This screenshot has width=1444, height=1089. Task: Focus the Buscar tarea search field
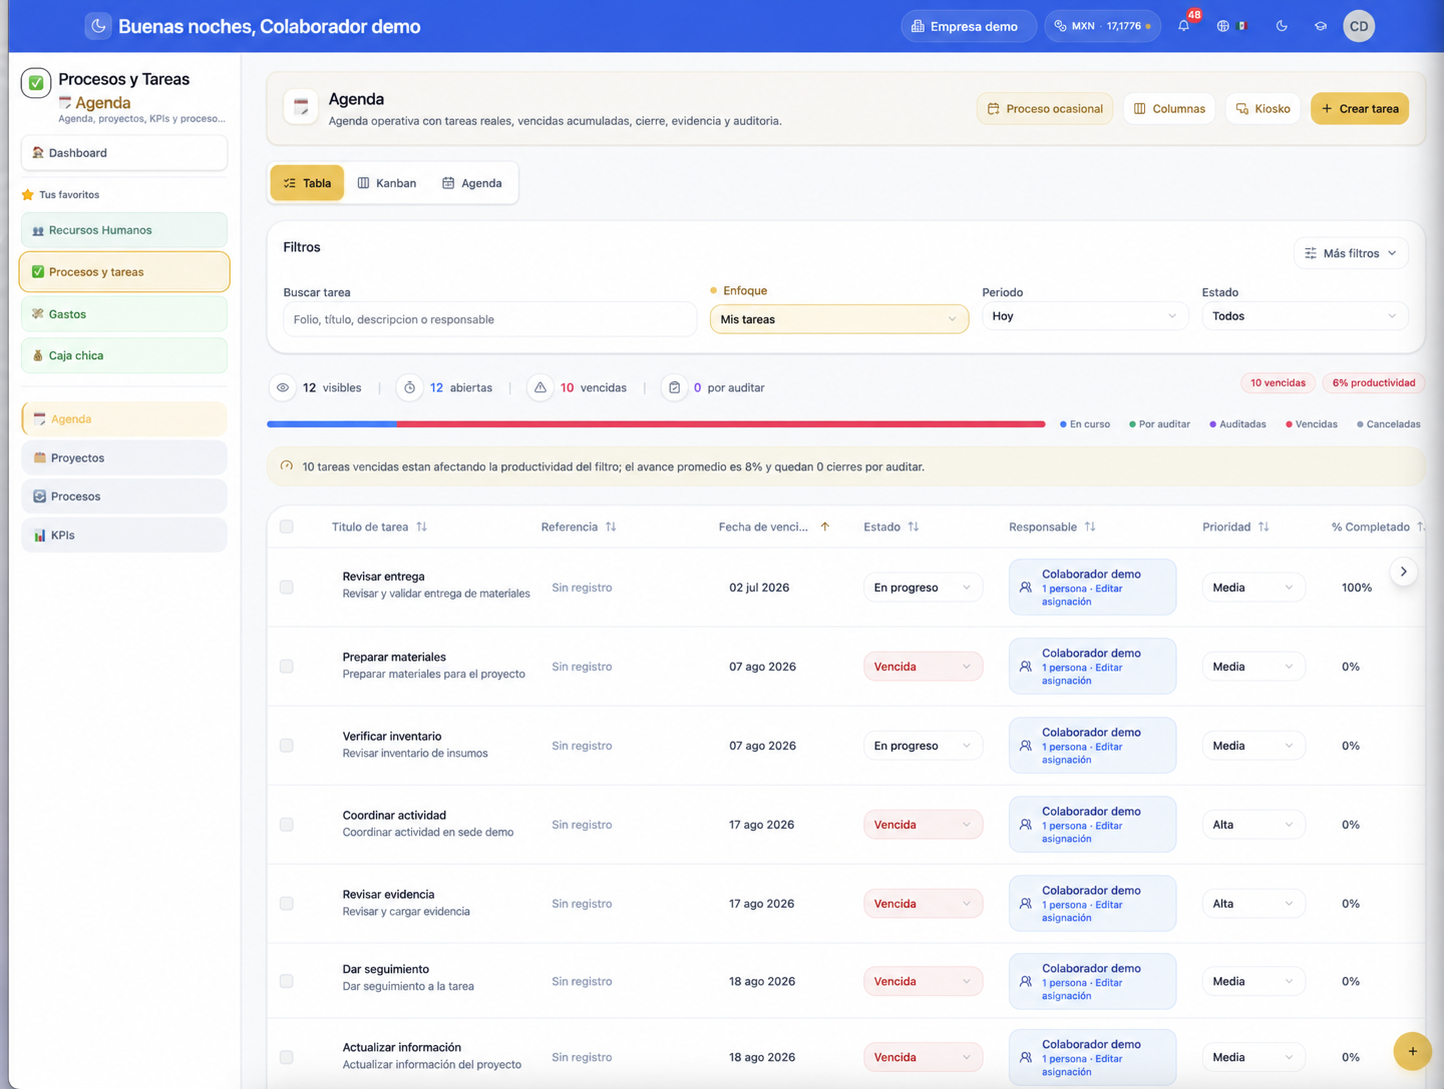tap(489, 319)
